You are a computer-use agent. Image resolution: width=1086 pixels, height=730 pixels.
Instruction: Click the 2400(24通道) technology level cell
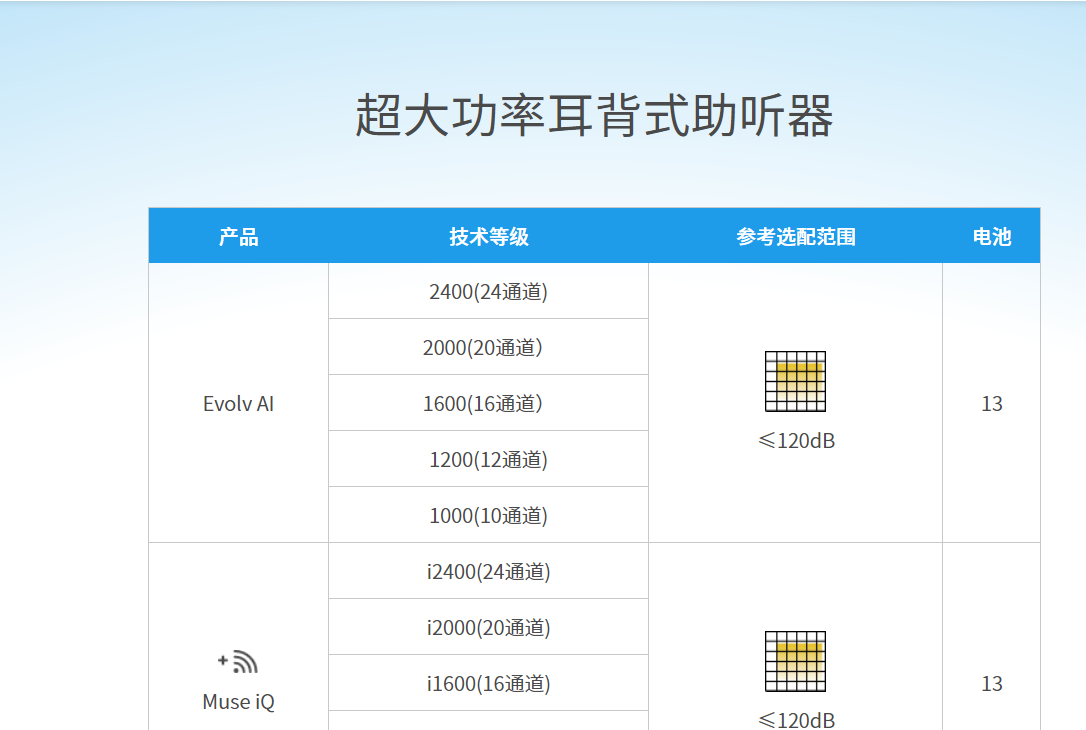click(x=488, y=292)
